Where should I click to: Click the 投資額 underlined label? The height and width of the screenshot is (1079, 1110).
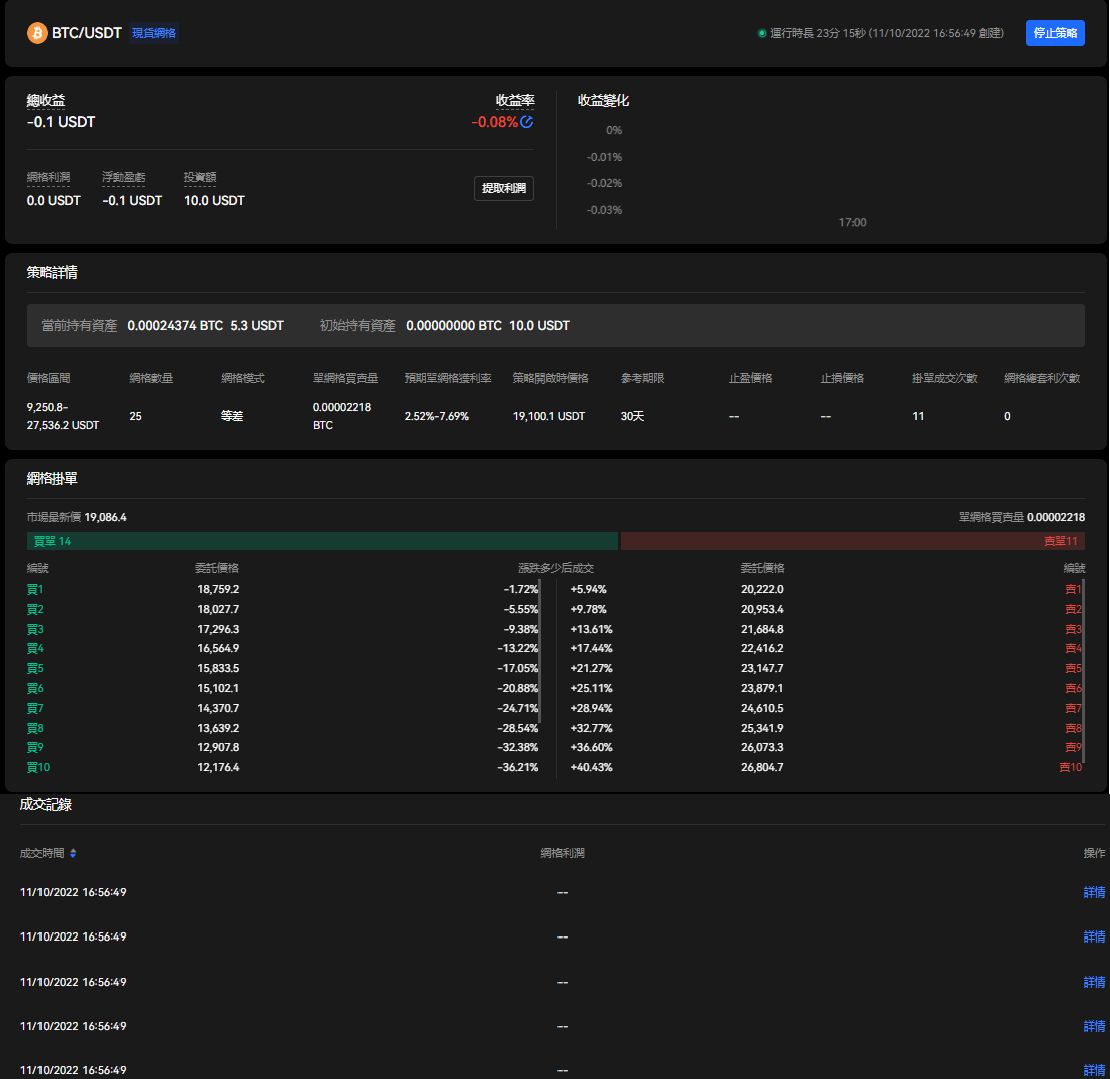[x=200, y=178]
